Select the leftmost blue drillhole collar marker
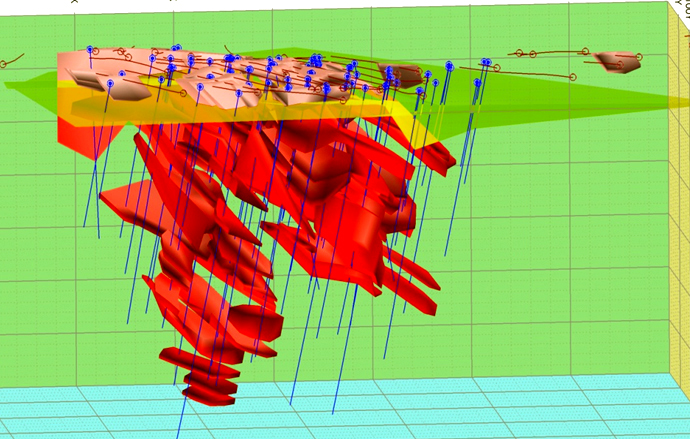Viewport: 690px width, 439px height. tap(89, 49)
